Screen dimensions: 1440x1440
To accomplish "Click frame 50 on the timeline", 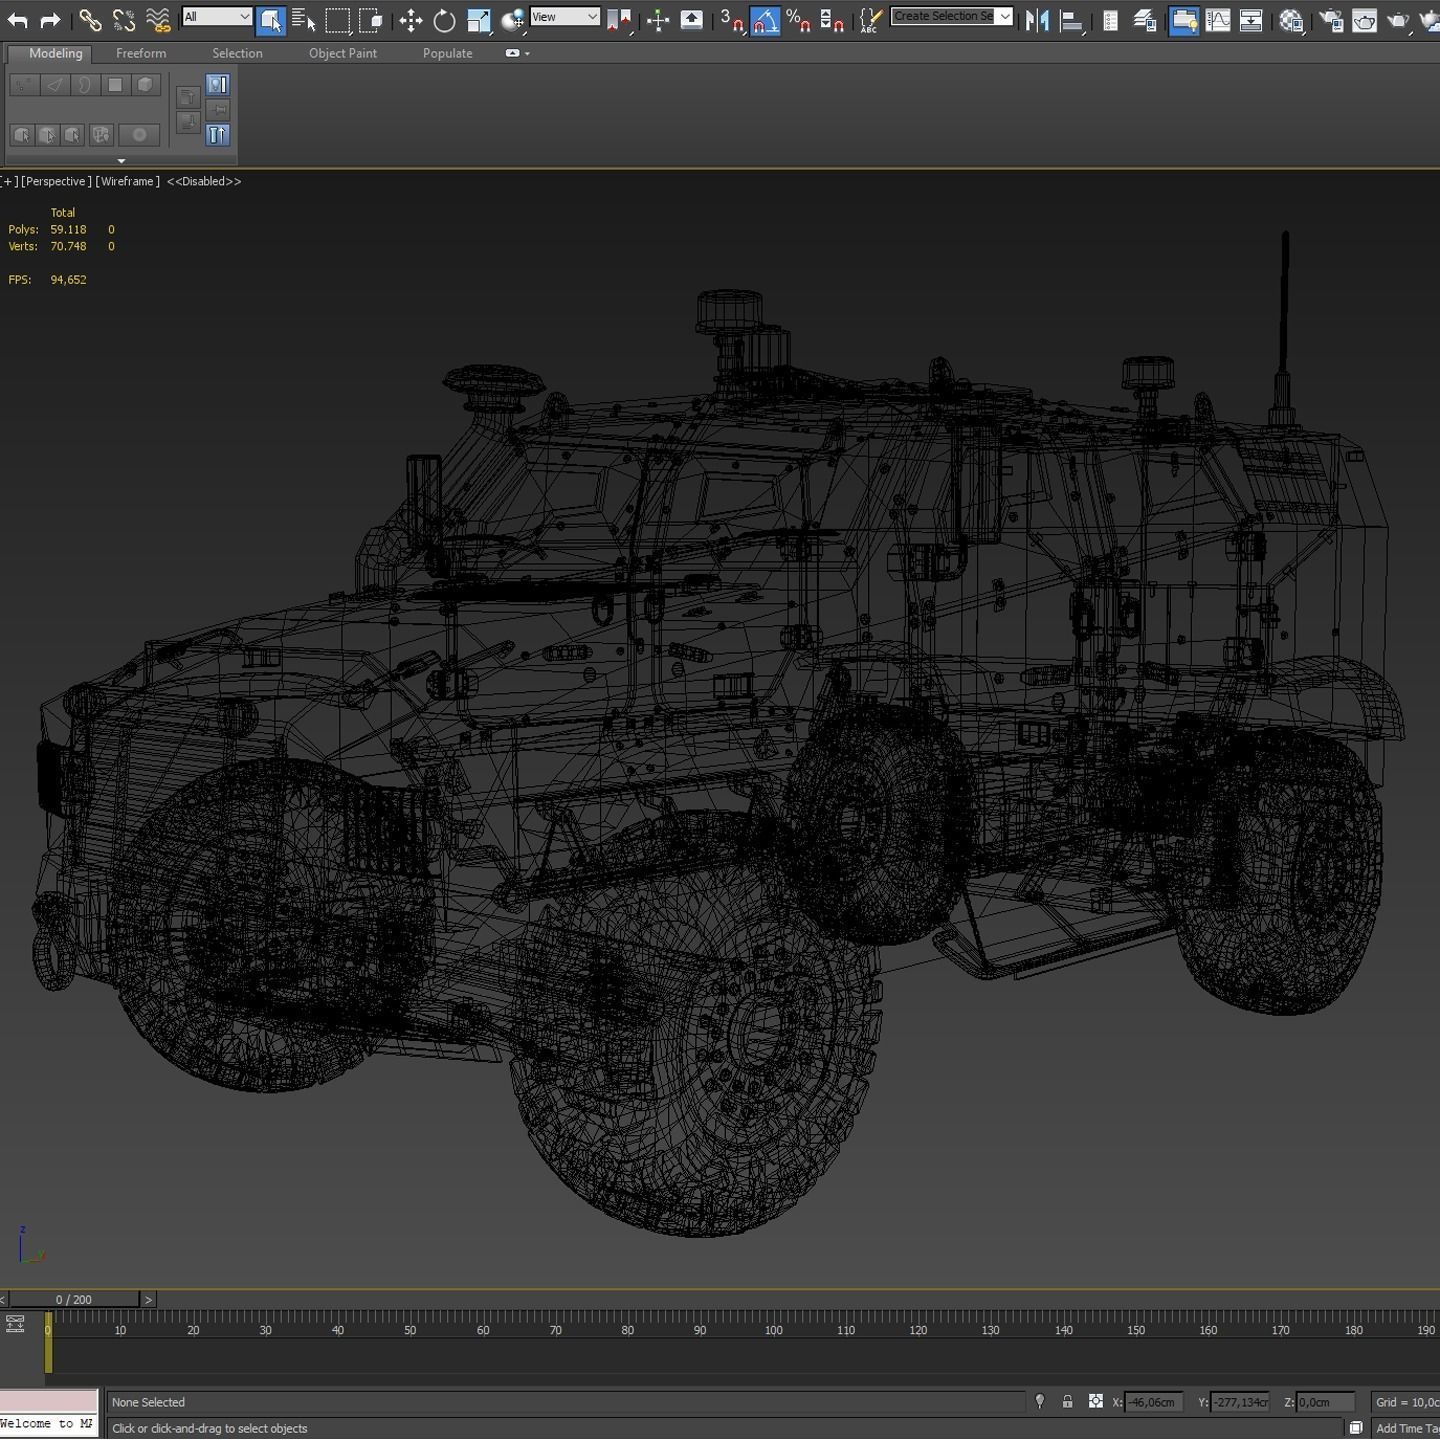I will (410, 1330).
